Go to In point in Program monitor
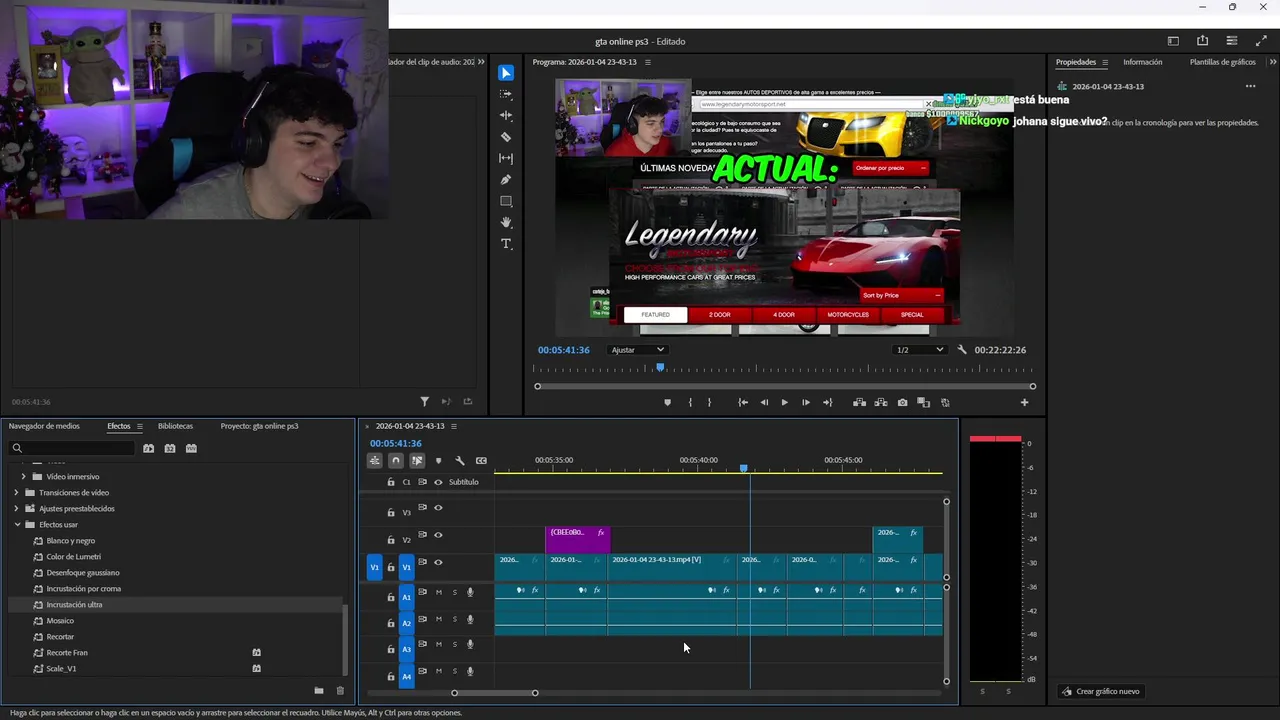 point(743,403)
